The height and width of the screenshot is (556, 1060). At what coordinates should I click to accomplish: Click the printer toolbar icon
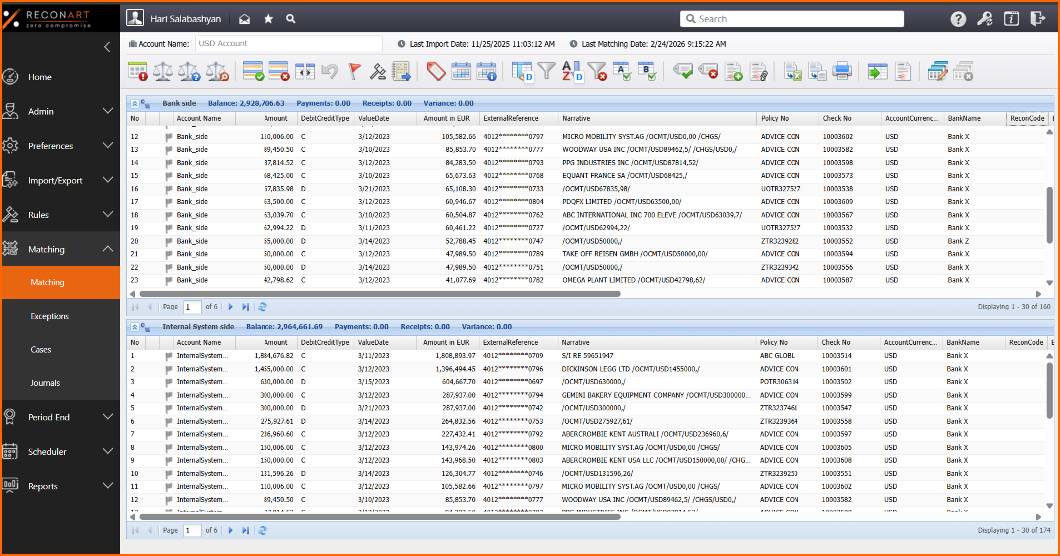(x=842, y=71)
